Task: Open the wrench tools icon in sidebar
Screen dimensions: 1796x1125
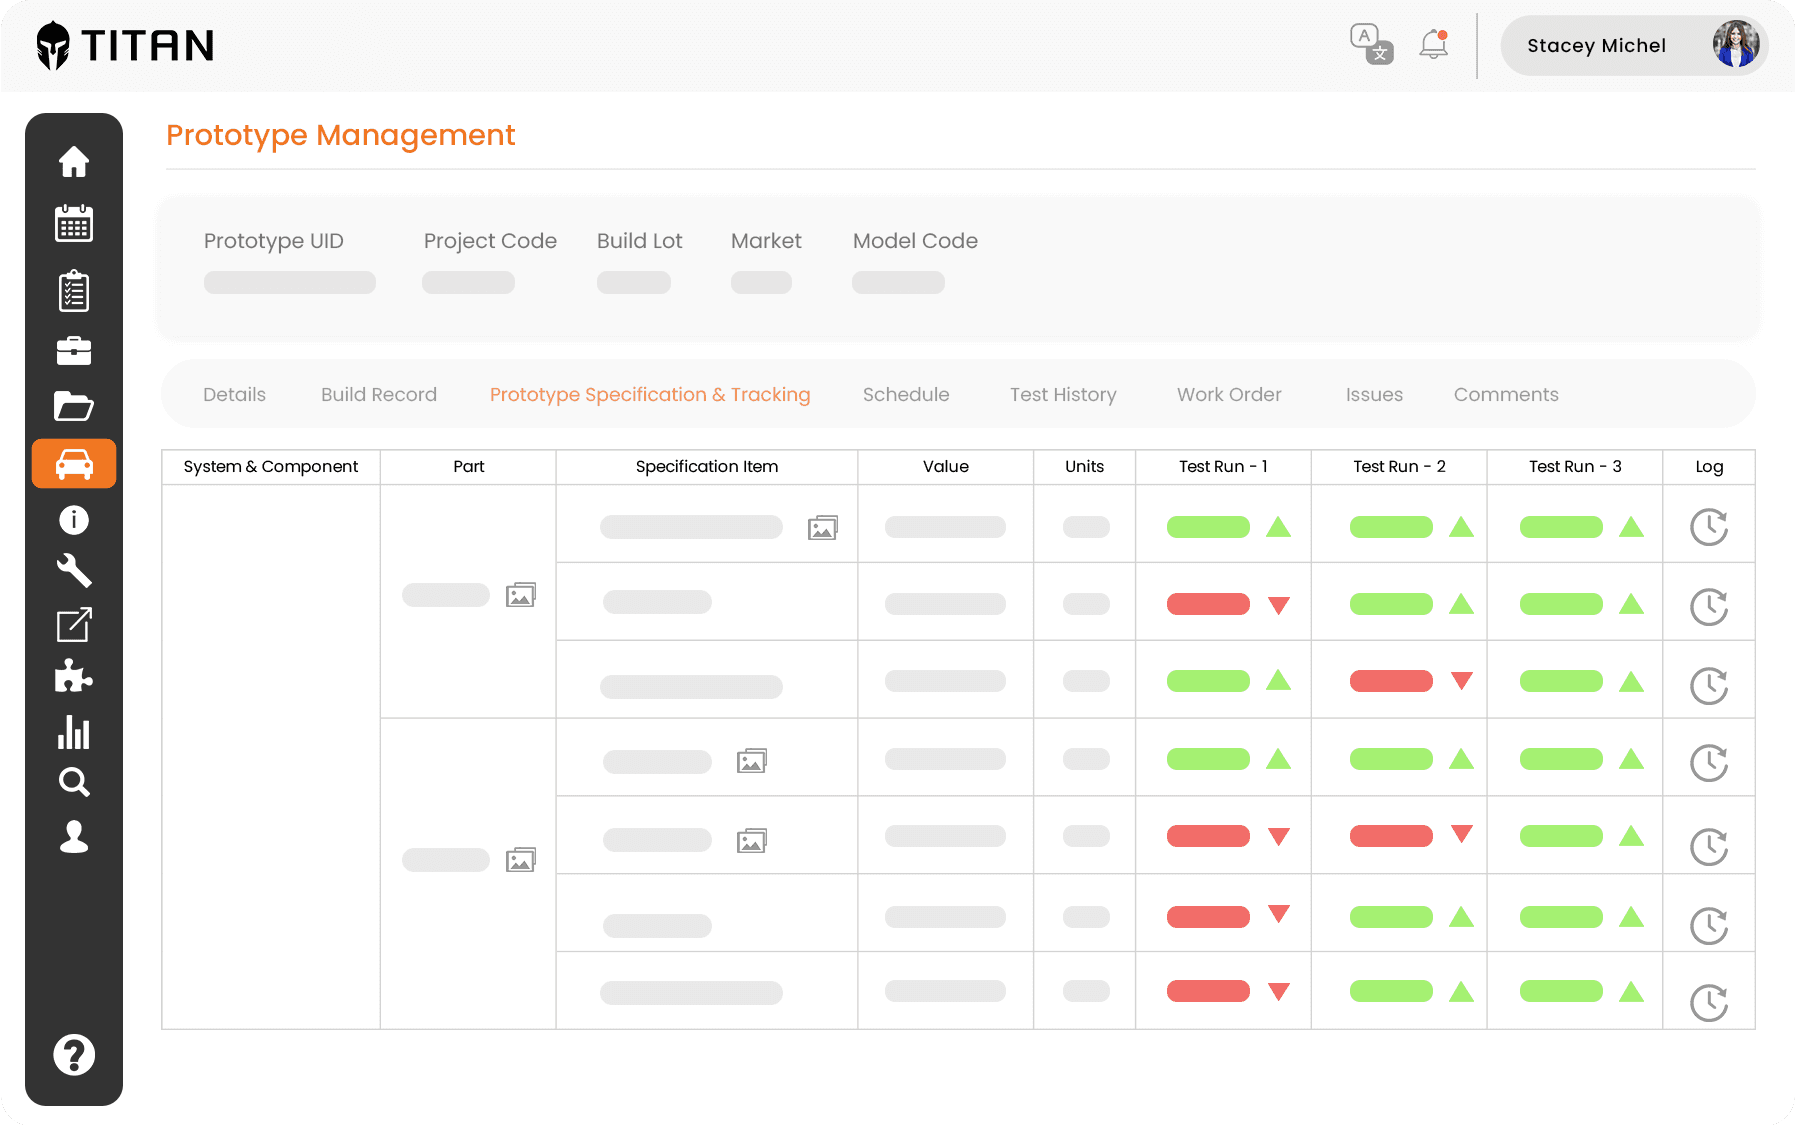Action: point(74,571)
